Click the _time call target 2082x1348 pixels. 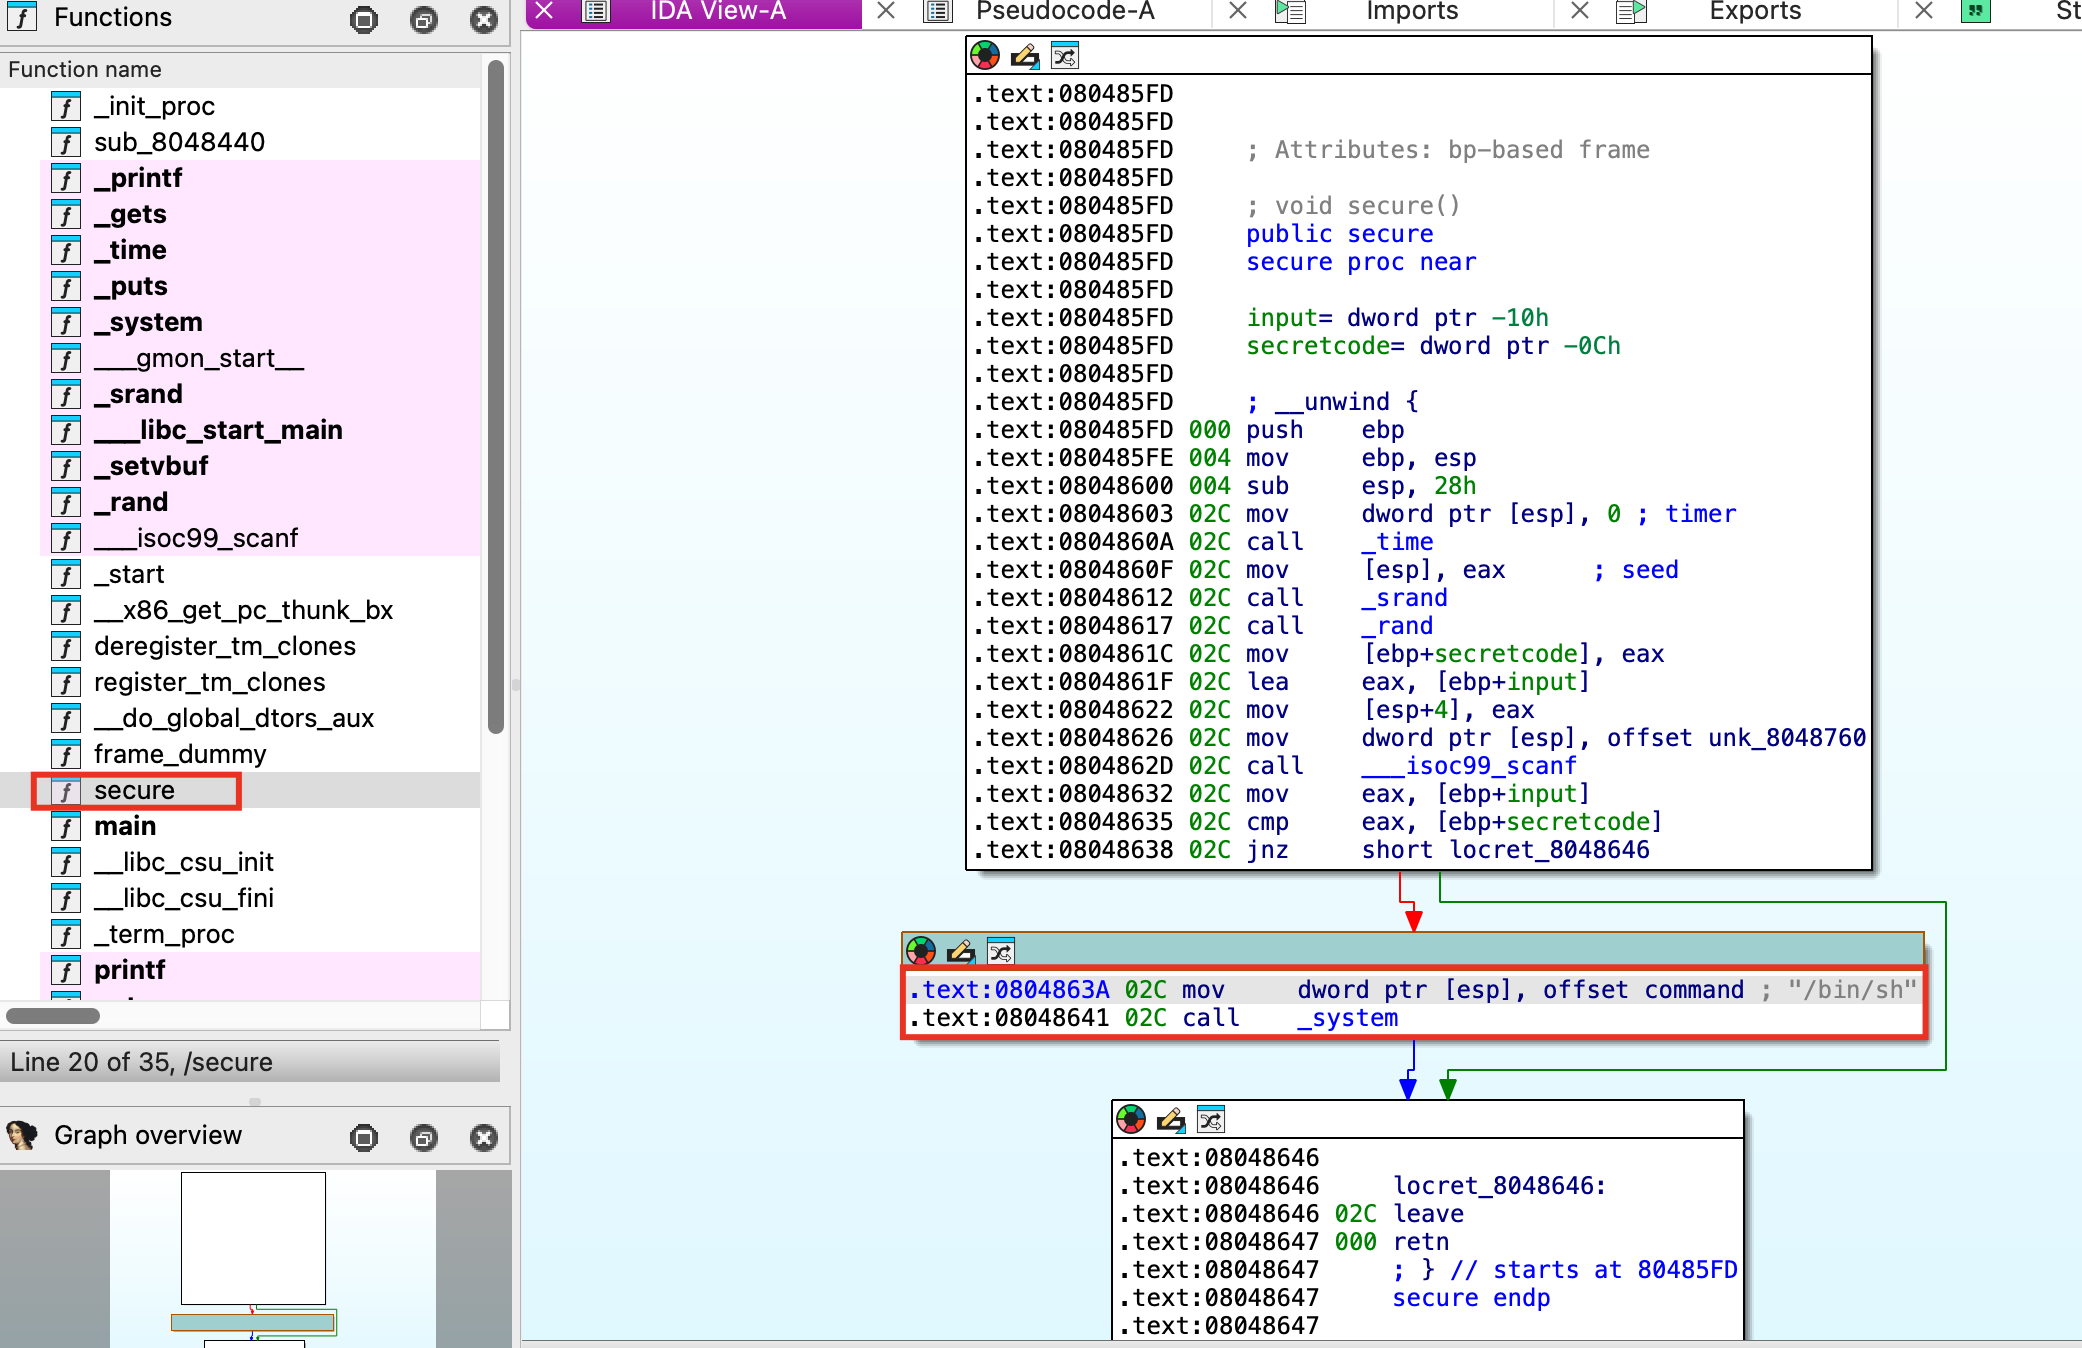[1397, 542]
